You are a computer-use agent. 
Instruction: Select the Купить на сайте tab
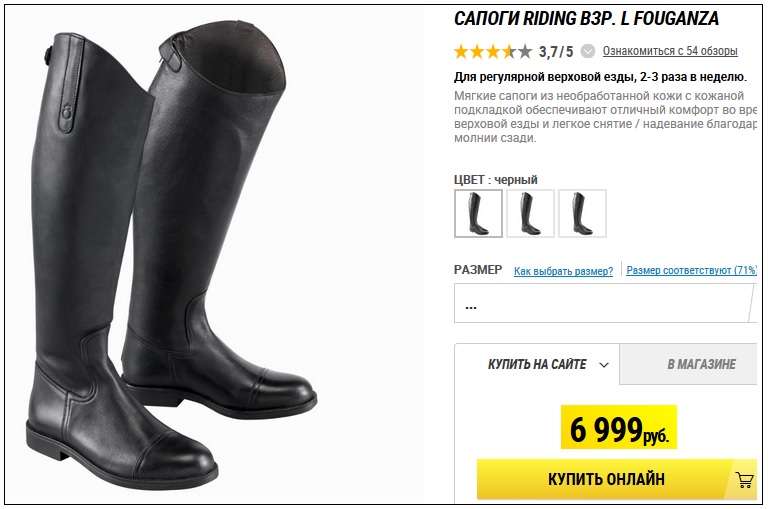pos(537,364)
